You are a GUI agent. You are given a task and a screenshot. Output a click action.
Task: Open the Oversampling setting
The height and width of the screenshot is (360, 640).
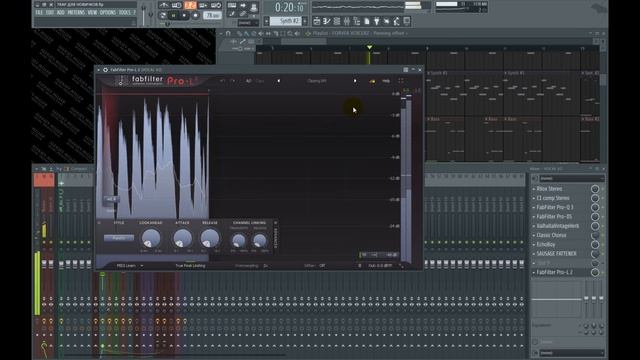[251, 266]
